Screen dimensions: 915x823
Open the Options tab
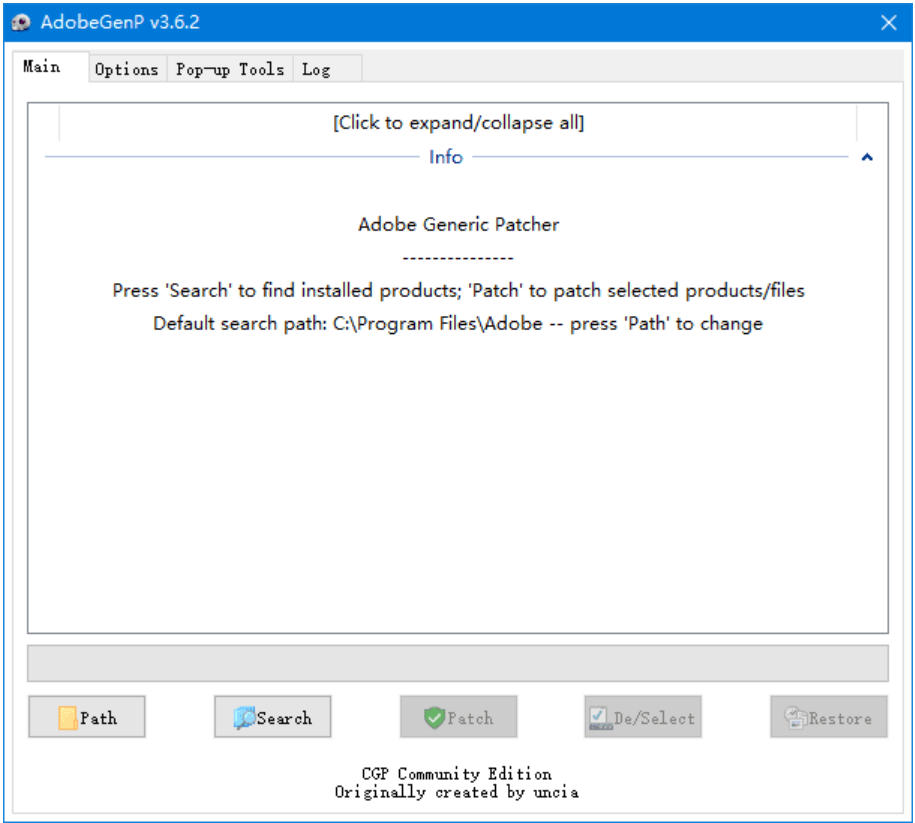126,69
